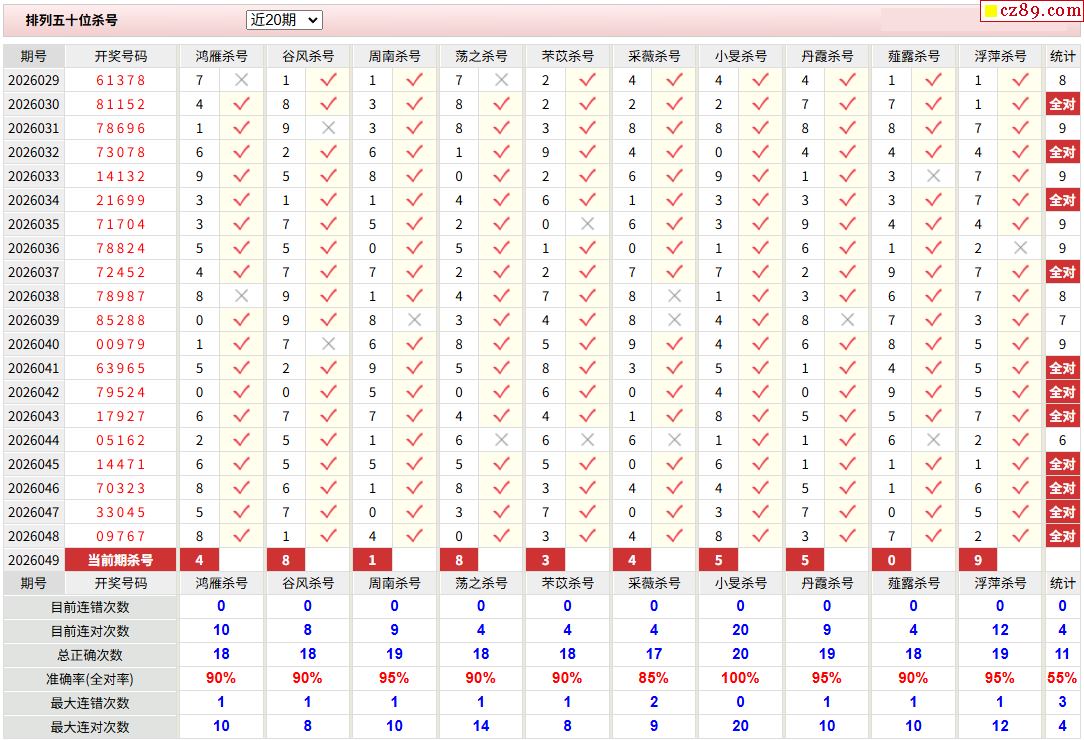The image size is (1084, 740).
Task: Click the gray X mark for 采薇杀号 in row 2026038
Action: point(675,296)
